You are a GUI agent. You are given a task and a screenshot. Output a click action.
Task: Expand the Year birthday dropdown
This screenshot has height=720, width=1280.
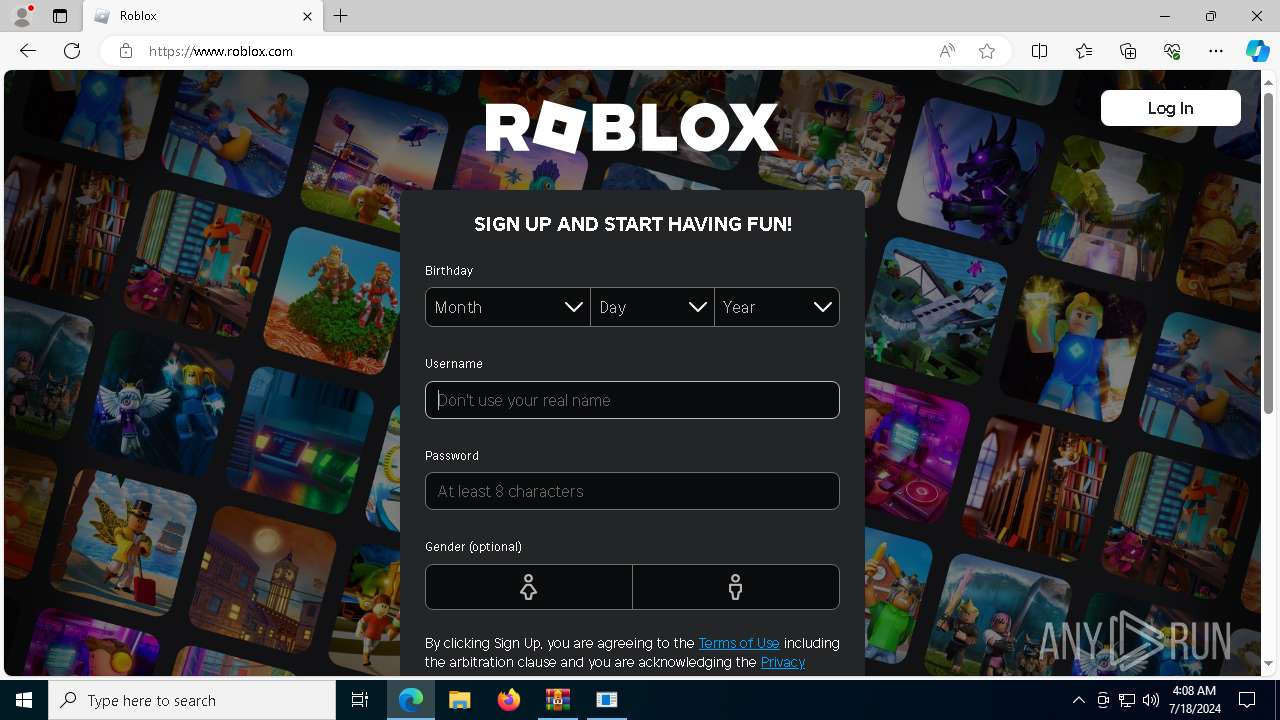777,307
